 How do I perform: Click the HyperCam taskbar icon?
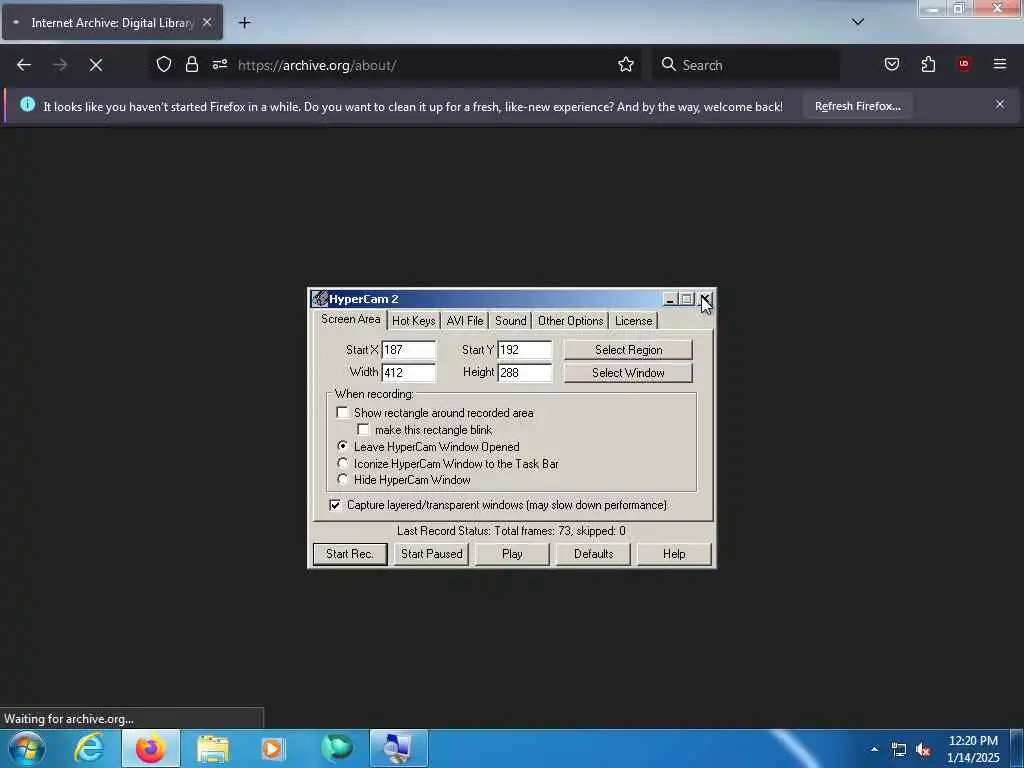pyautogui.click(x=398, y=748)
